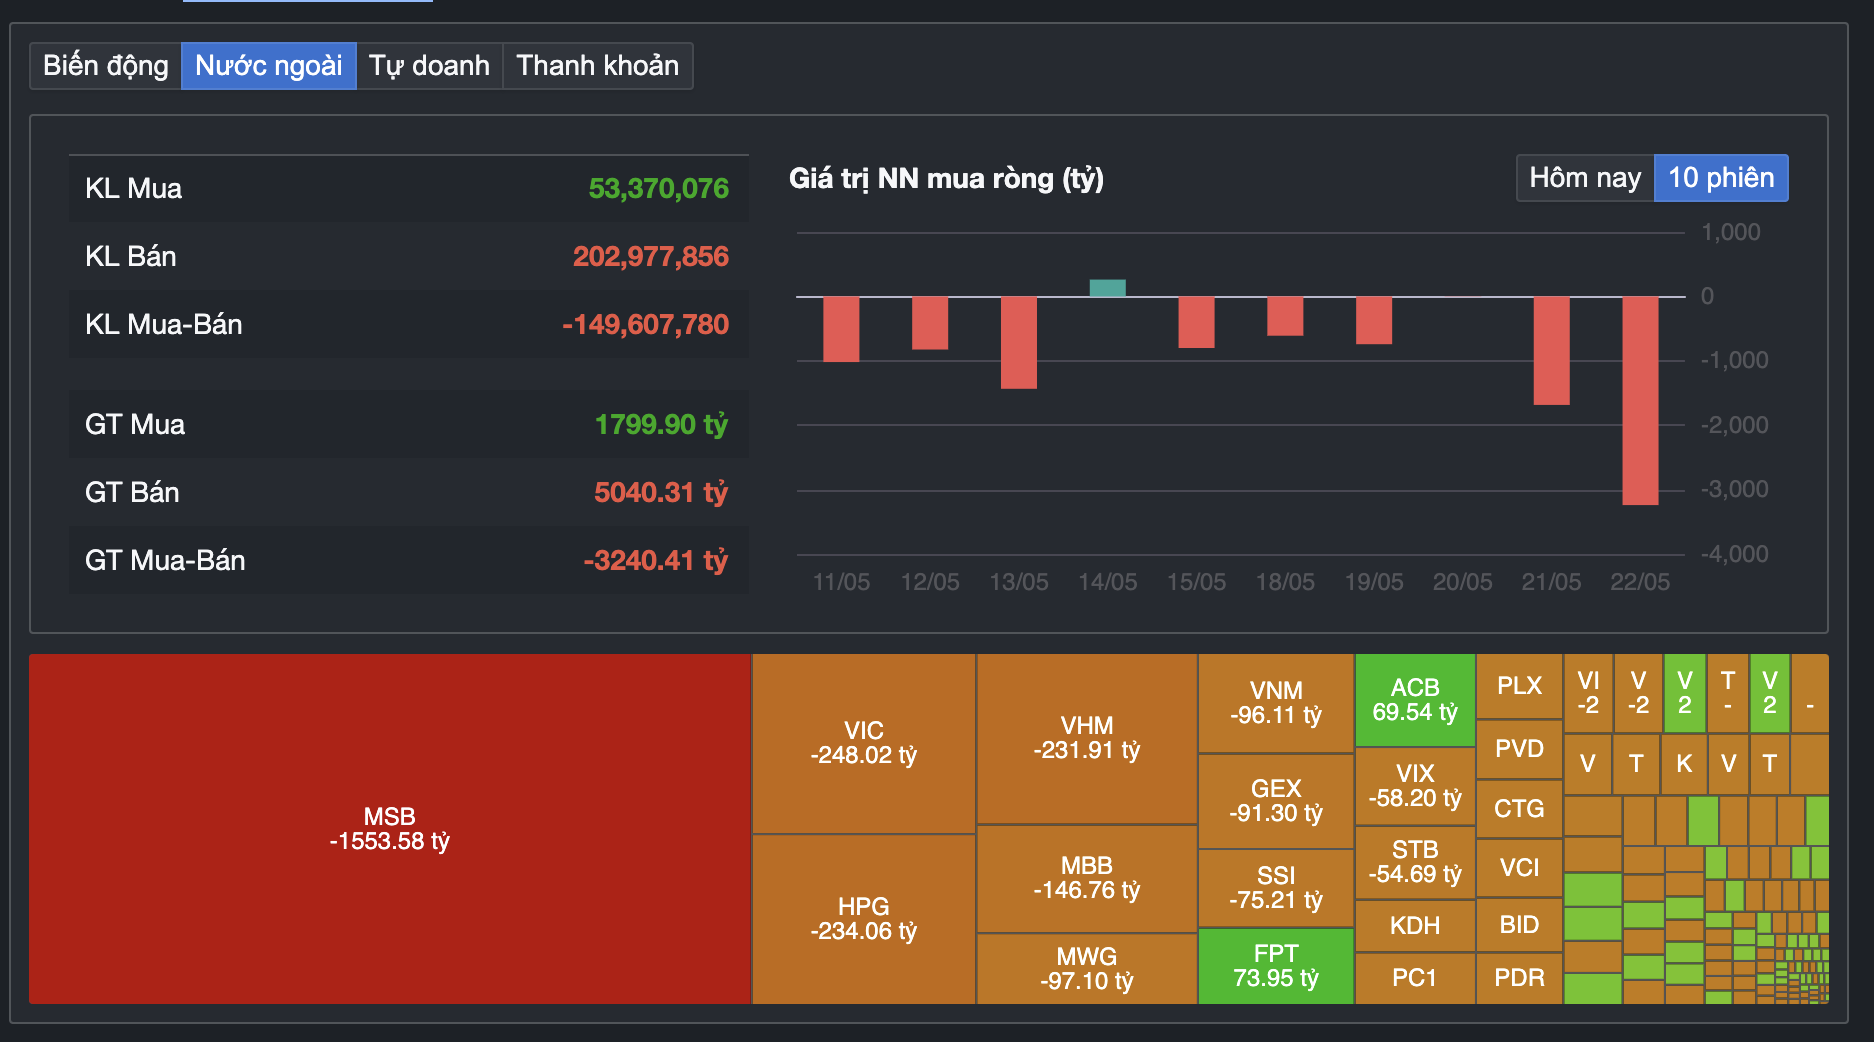The width and height of the screenshot is (1874, 1042).
Task: Click the KL Mua-Bán value -149,607,780
Action: coord(645,325)
